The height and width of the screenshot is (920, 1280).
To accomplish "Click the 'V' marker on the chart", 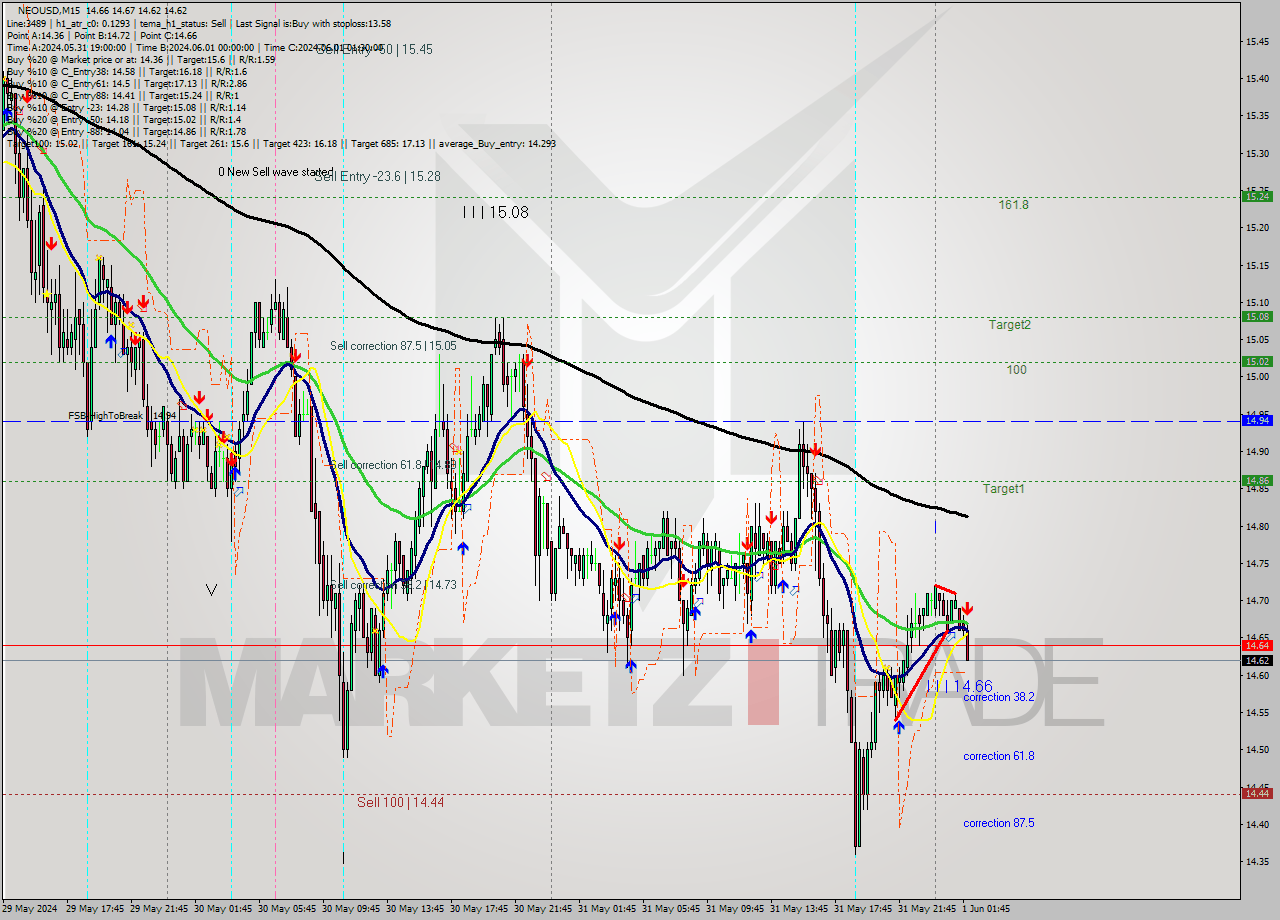I will coord(211,590).
